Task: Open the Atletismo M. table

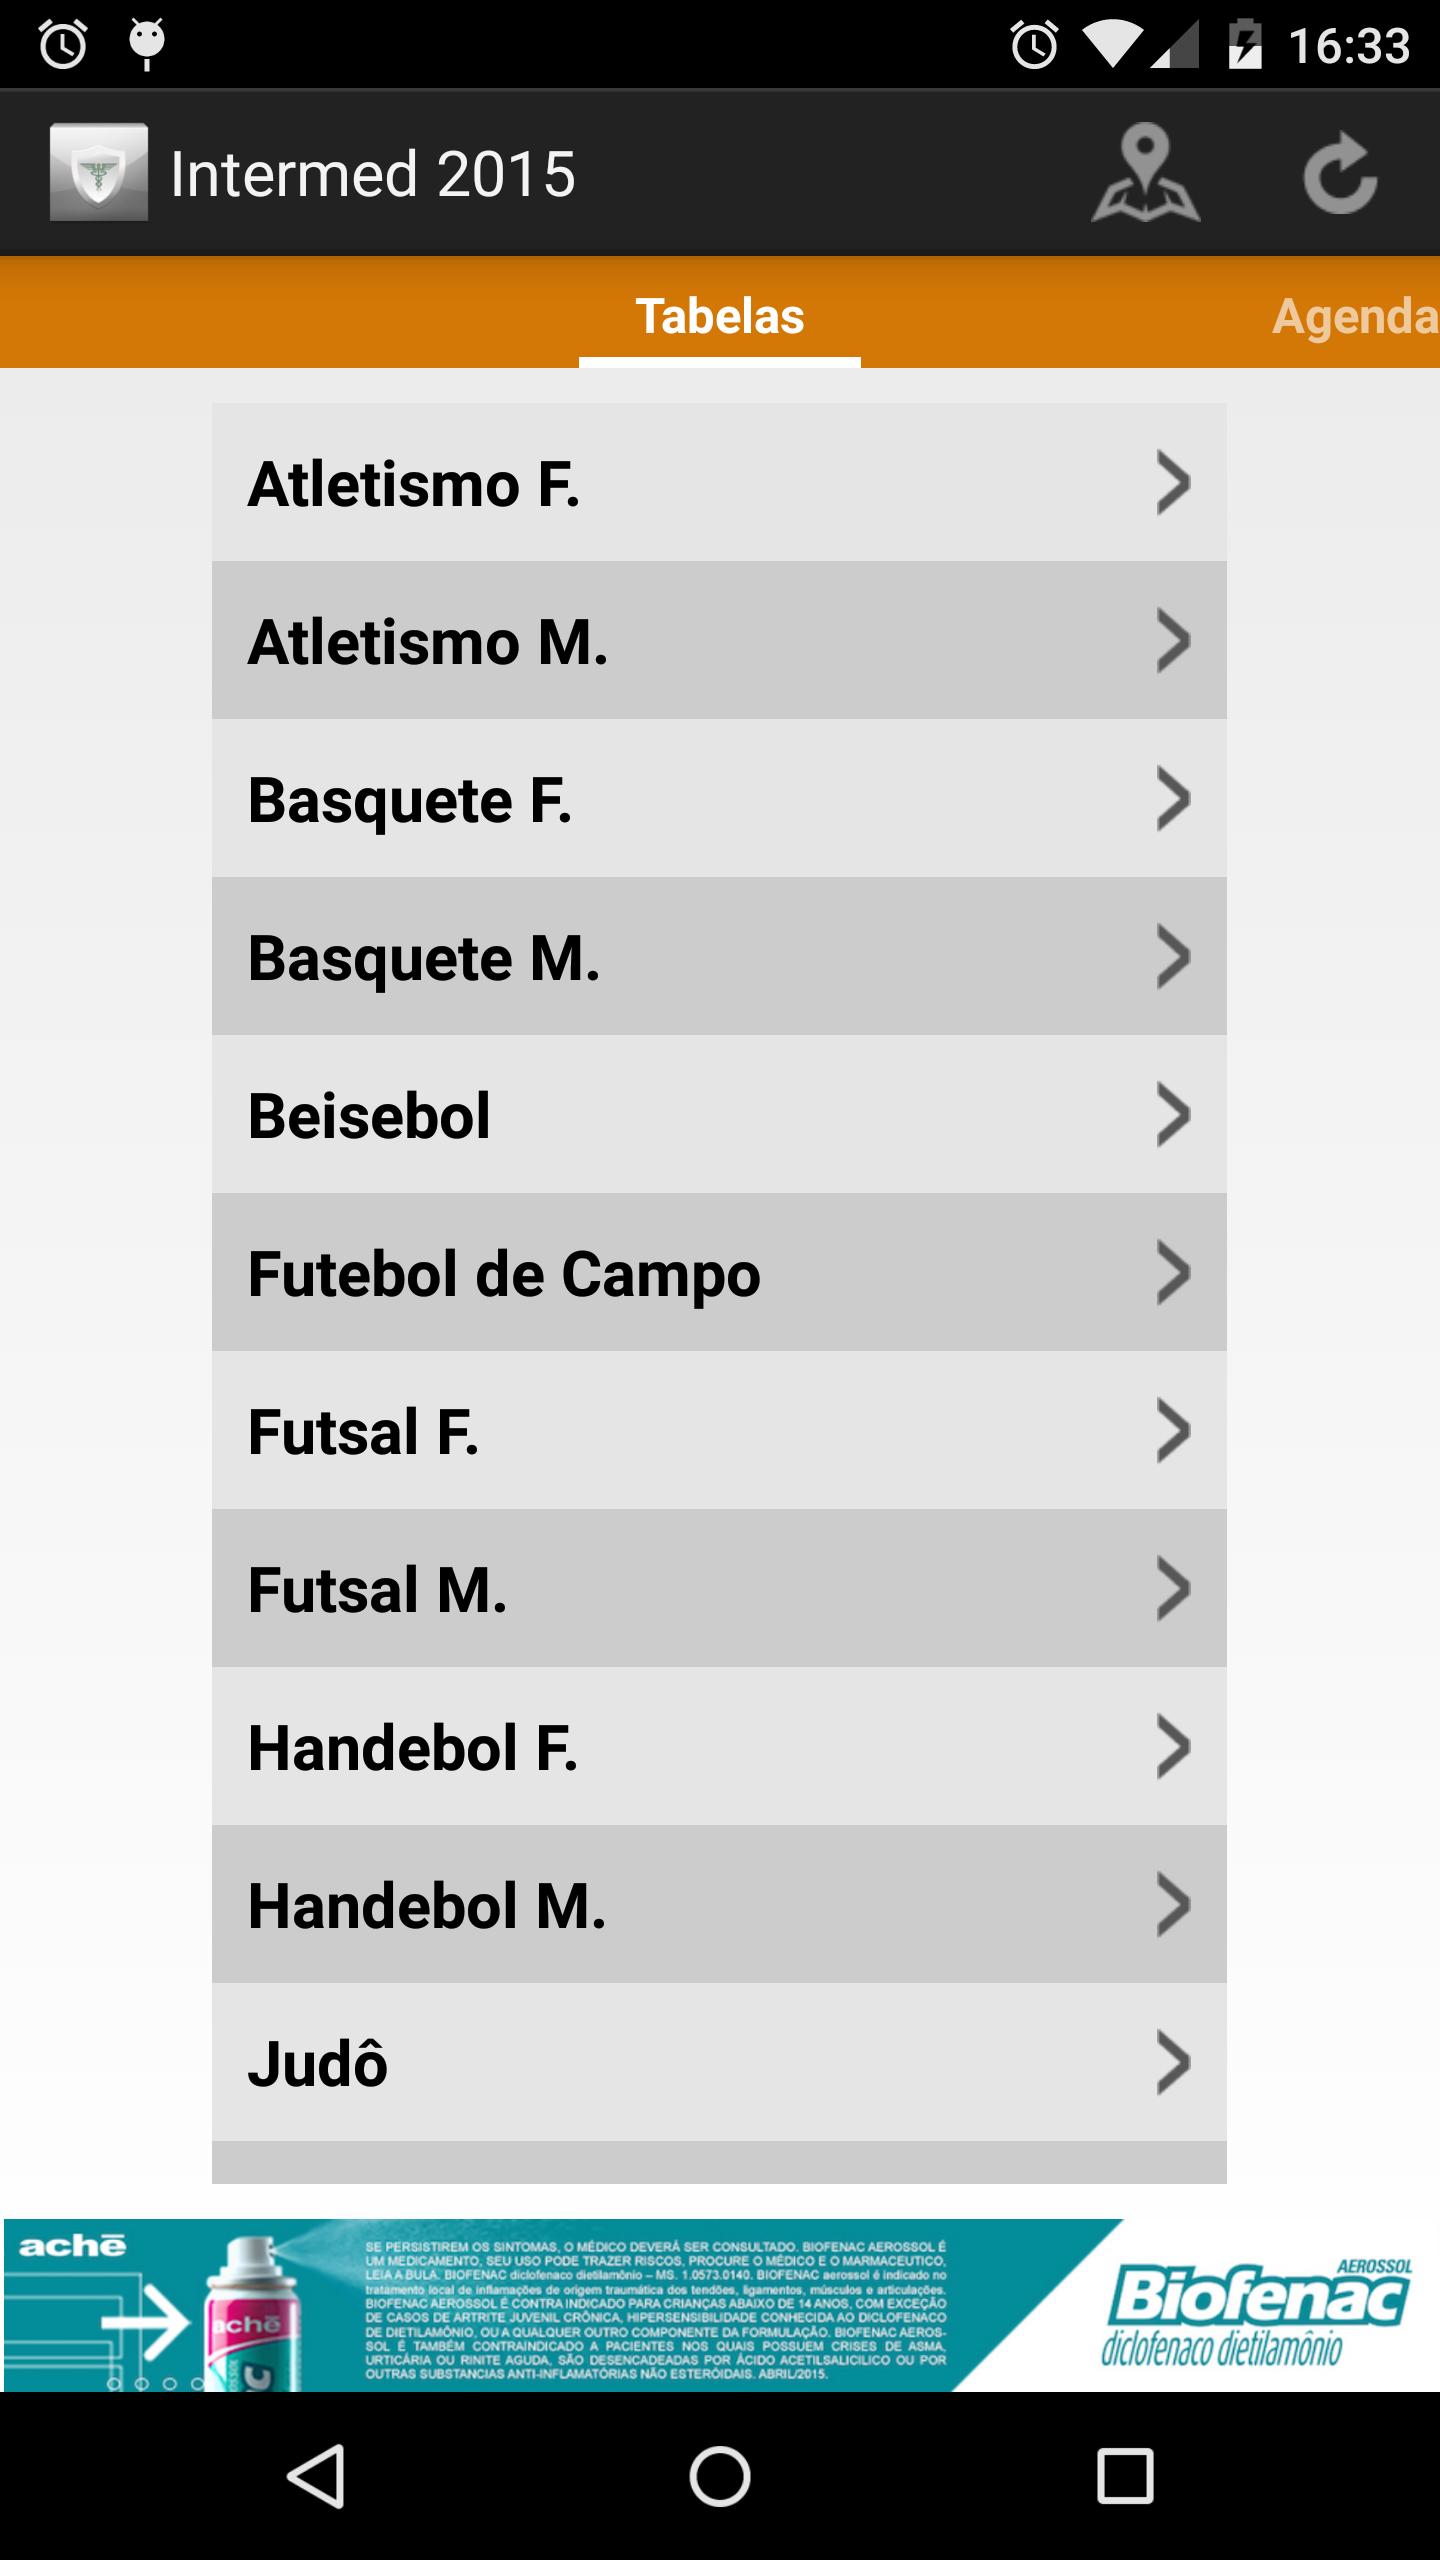Action: (718, 641)
